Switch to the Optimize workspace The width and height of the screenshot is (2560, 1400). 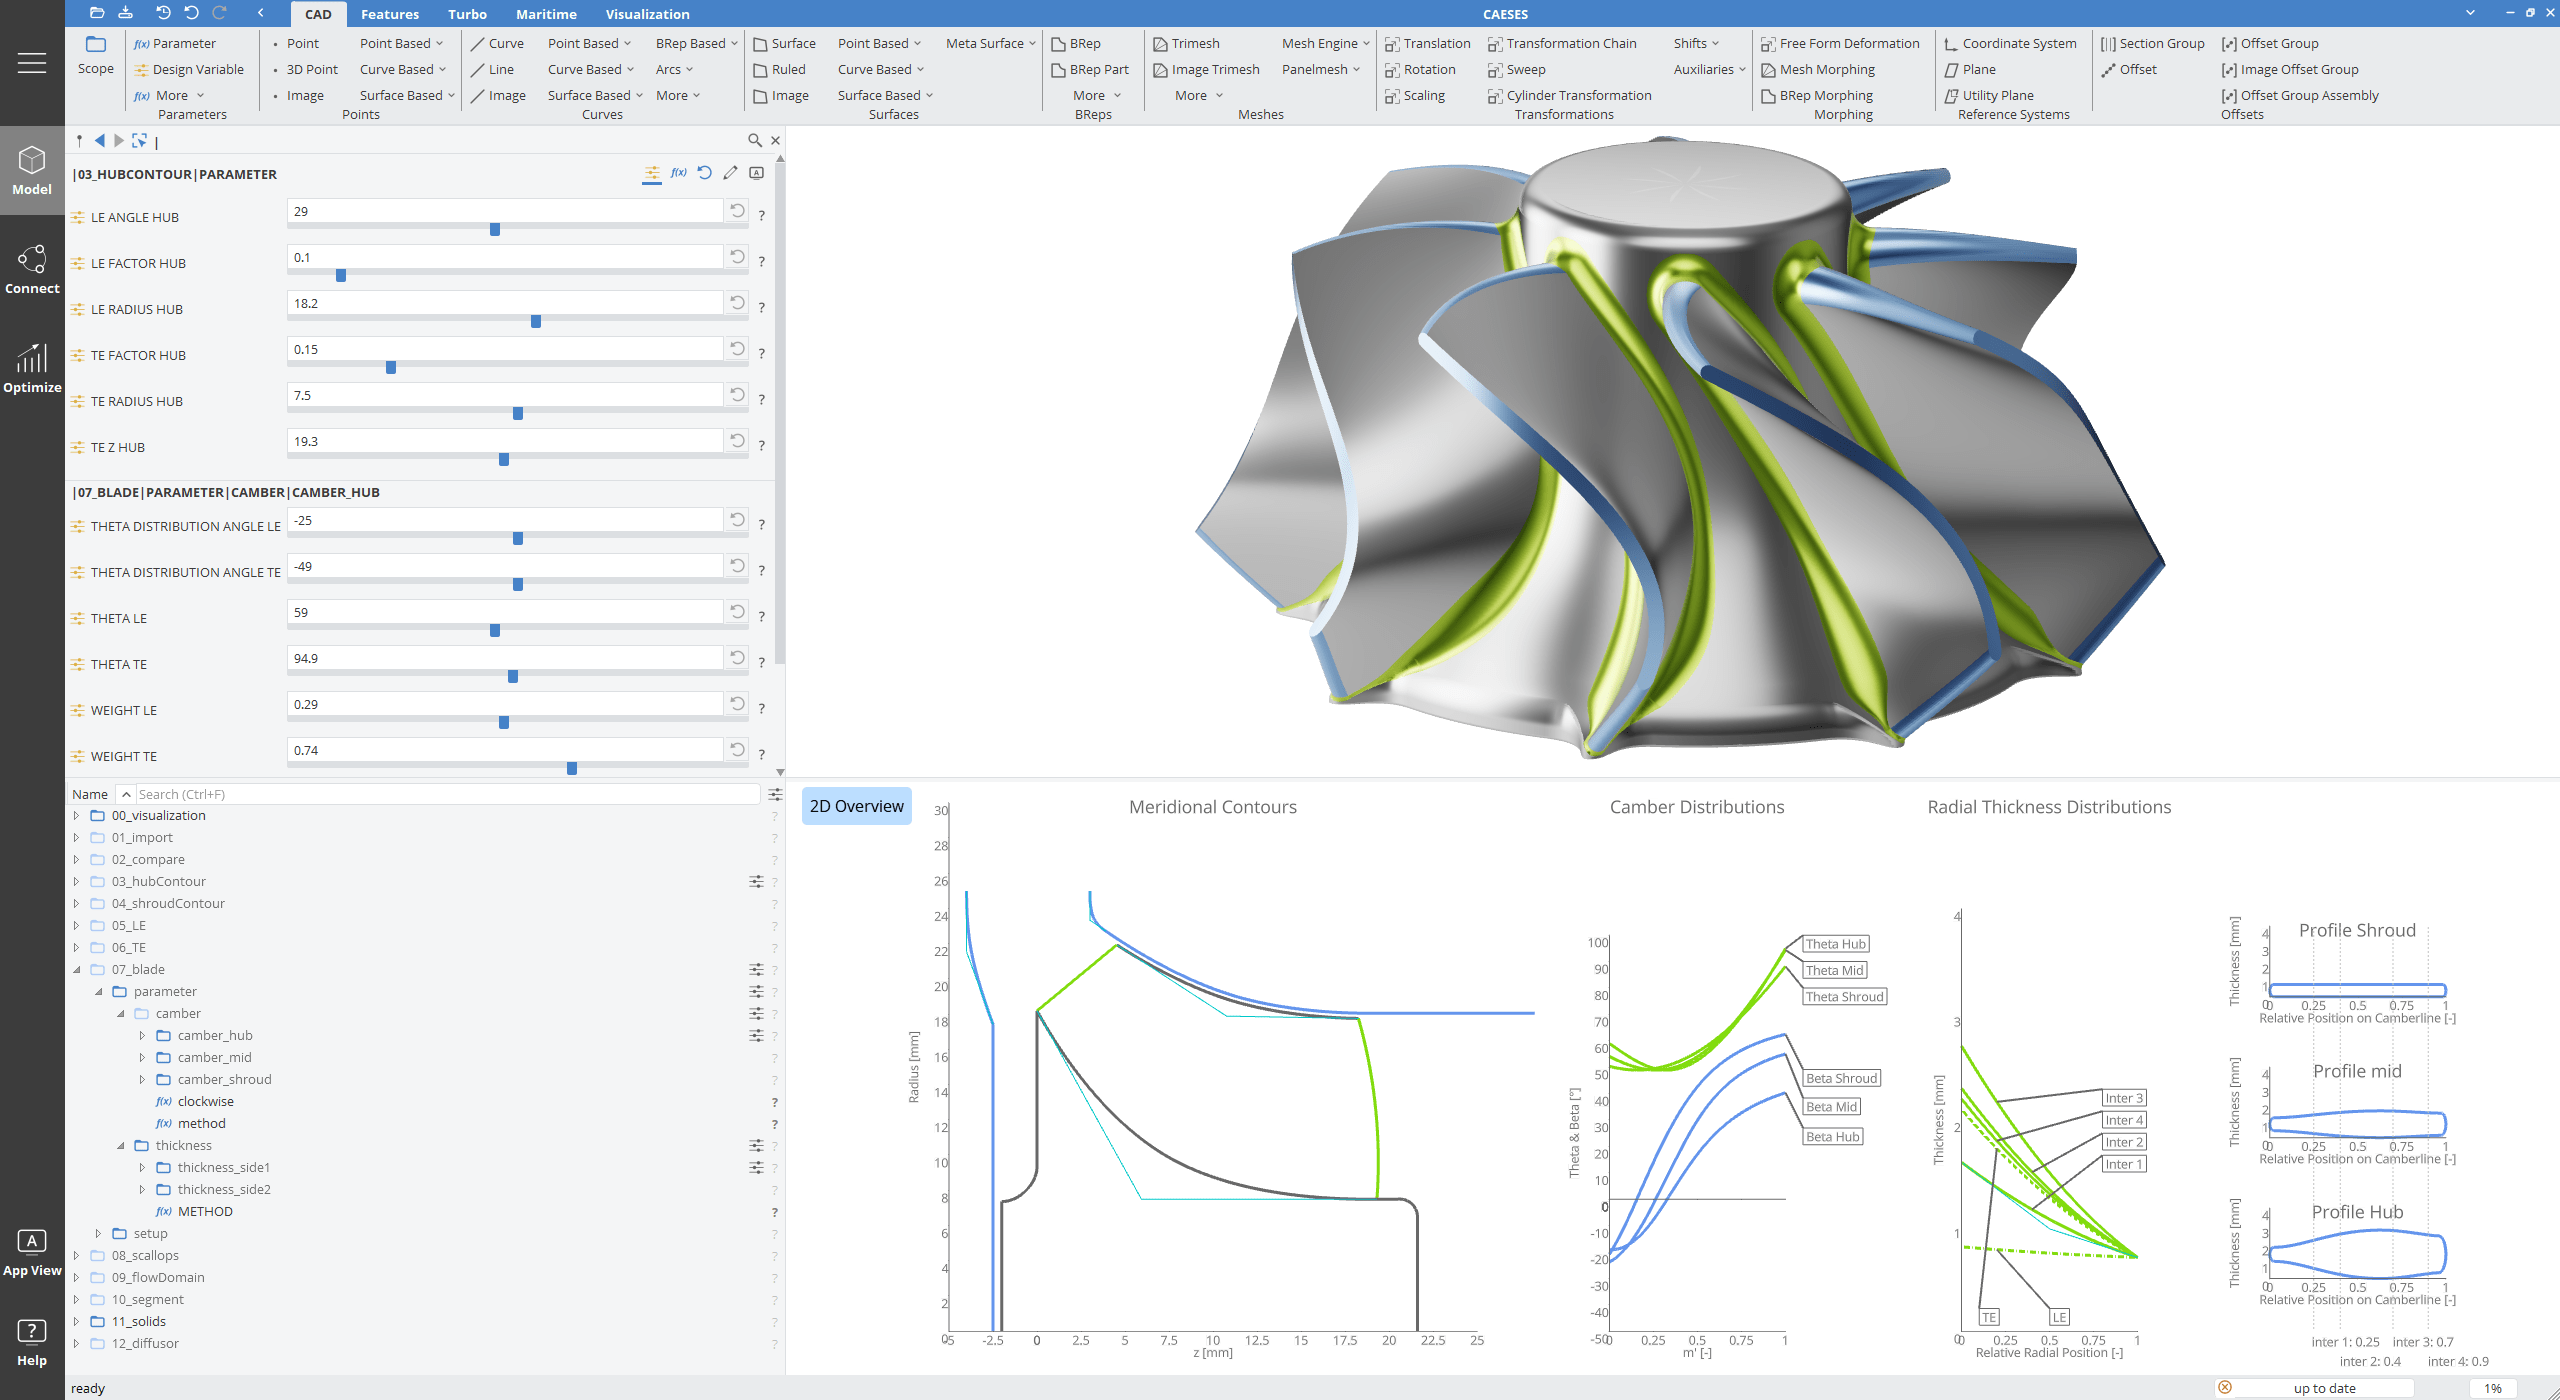pos(32,369)
